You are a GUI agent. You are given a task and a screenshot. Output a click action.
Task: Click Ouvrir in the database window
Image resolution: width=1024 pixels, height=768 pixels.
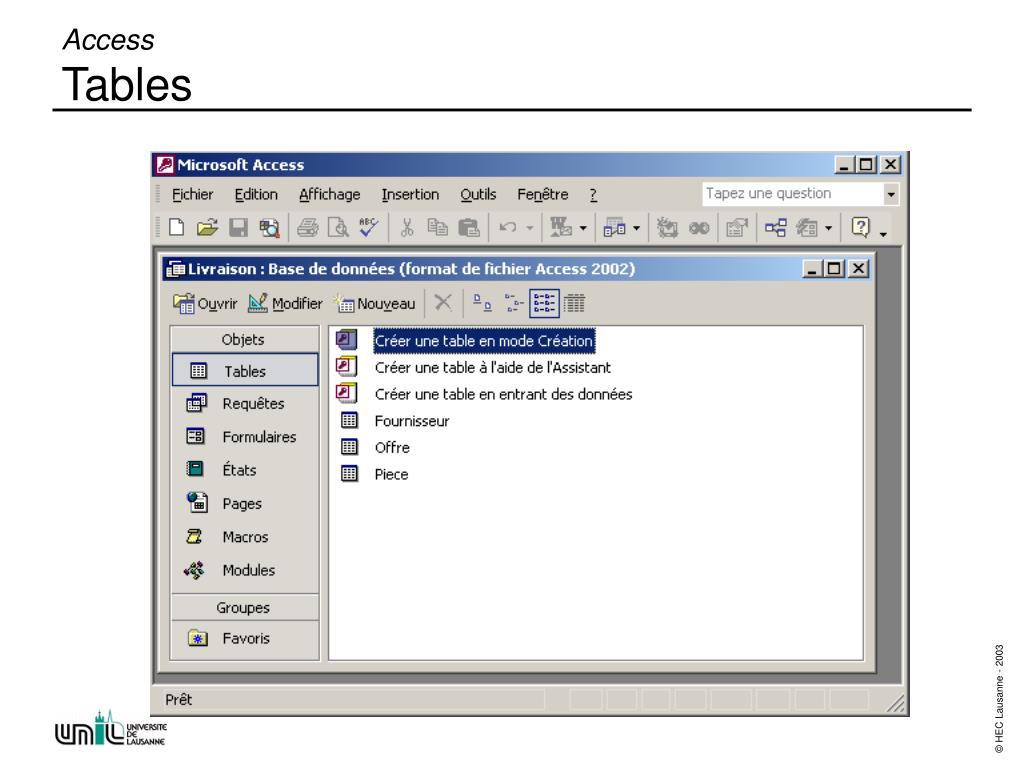(x=205, y=304)
